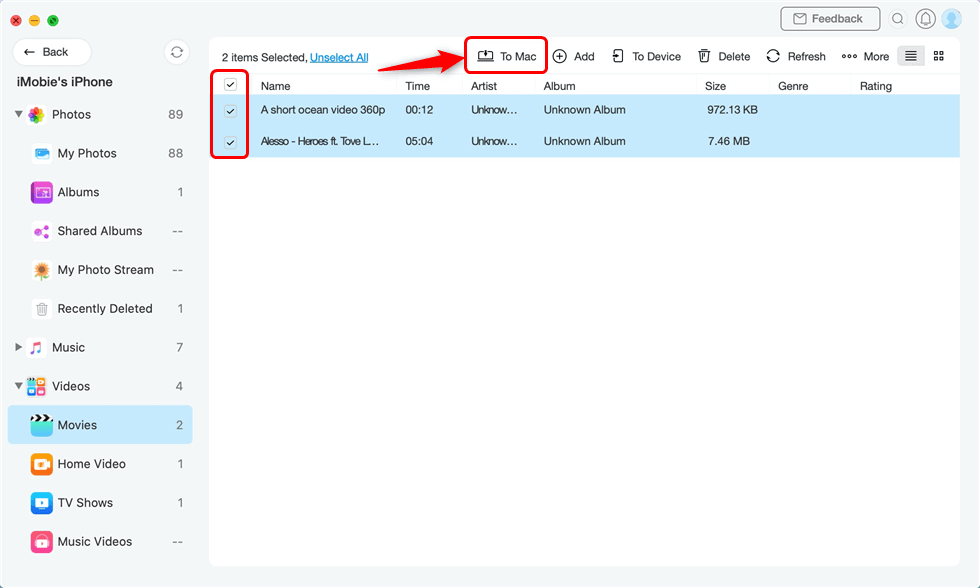Open the Albums sidebar item

point(100,192)
